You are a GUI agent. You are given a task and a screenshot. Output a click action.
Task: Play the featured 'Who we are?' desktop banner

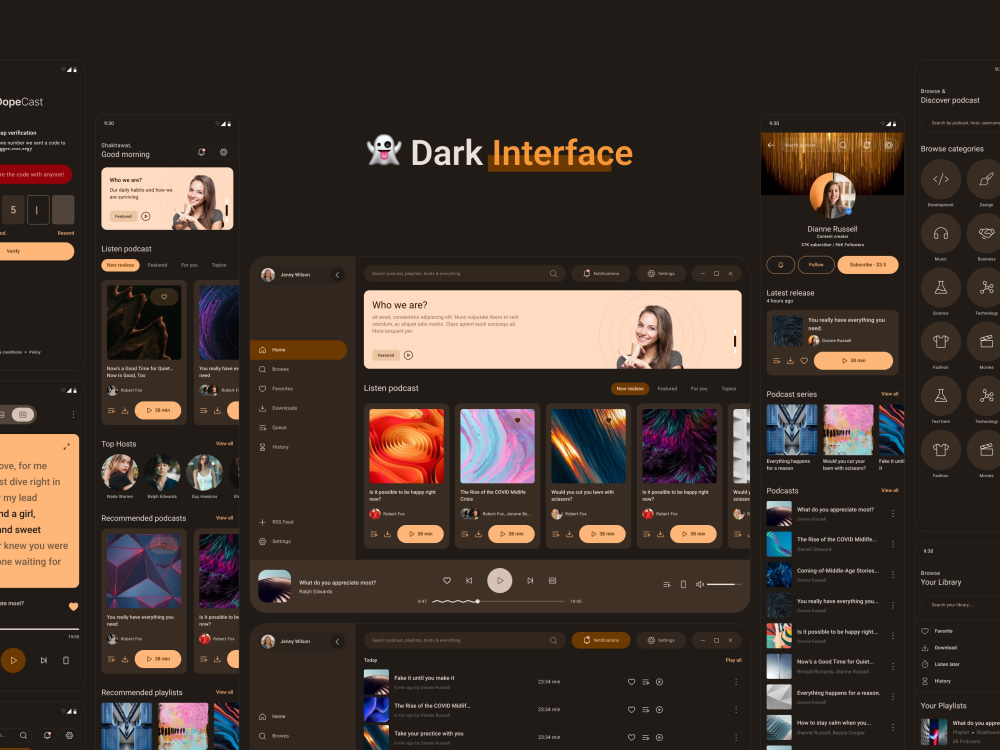point(408,355)
